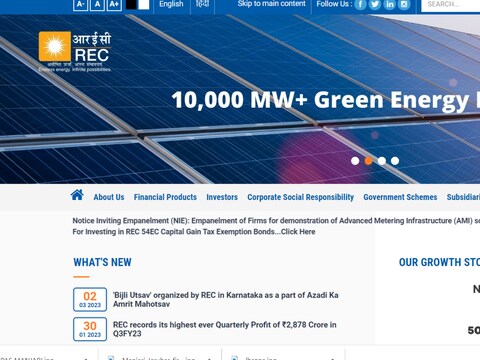Open the Subsidiaries menu

[x=463, y=197]
